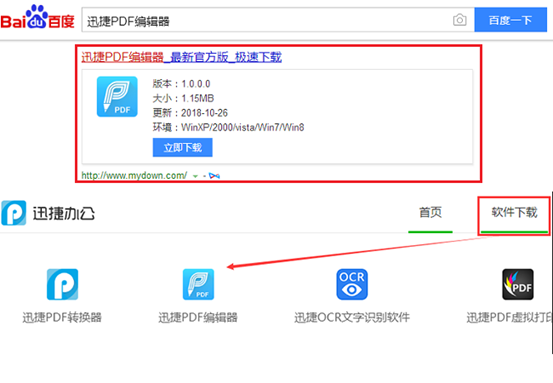Click the 迅捷办公 logo icon
The height and width of the screenshot is (383, 553).
coord(14,213)
